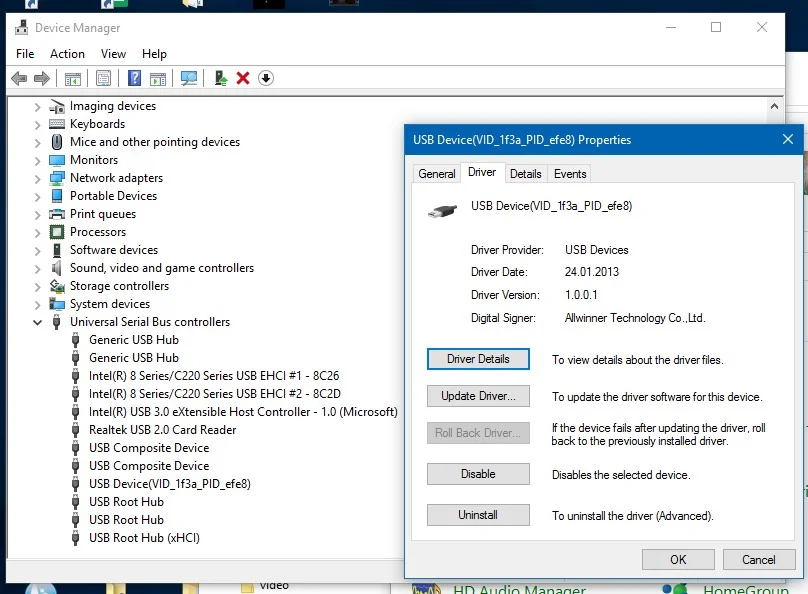Open the View menu
Image resolution: width=808 pixels, height=594 pixels.
click(113, 54)
